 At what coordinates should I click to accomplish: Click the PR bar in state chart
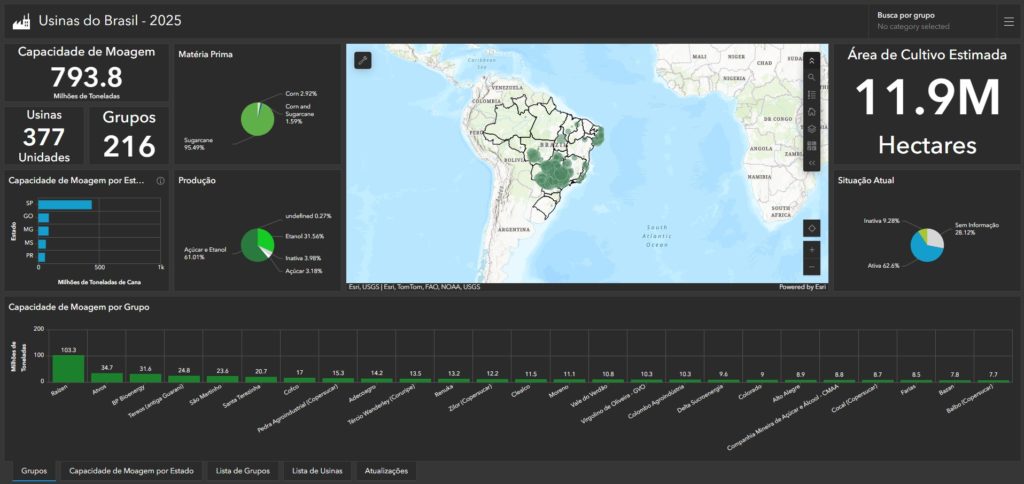pos(41,257)
